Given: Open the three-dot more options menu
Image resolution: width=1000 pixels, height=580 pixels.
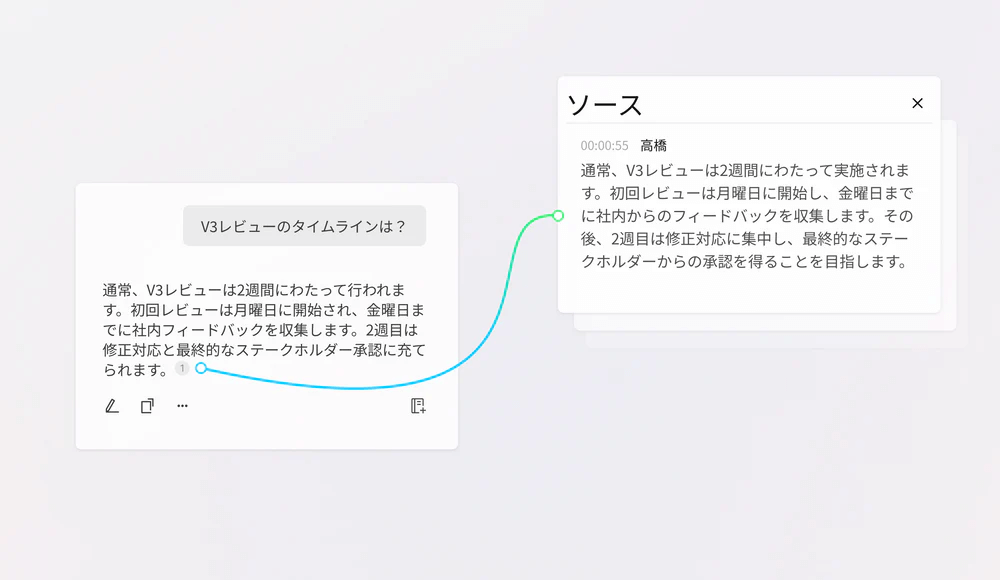Looking at the screenshot, I should tap(182, 406).
